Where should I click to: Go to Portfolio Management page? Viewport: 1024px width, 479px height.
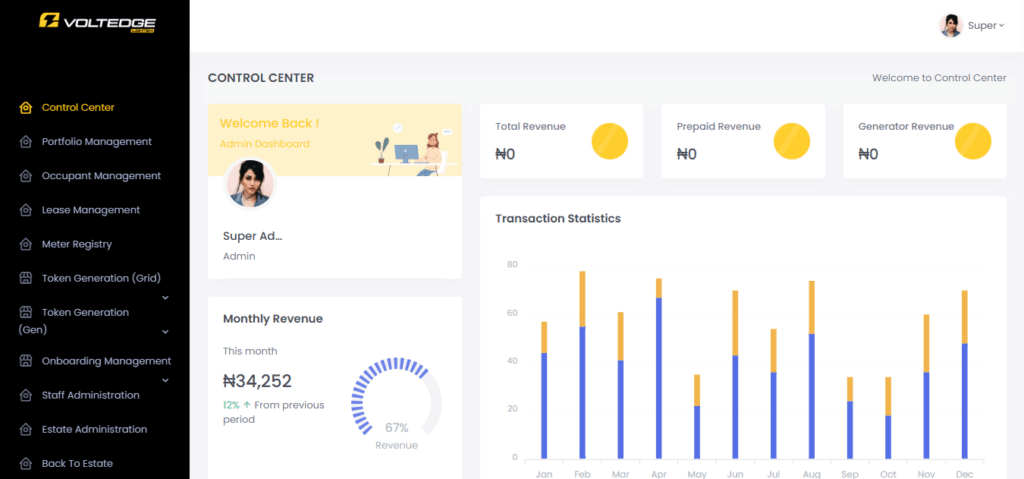coord(96,142)
